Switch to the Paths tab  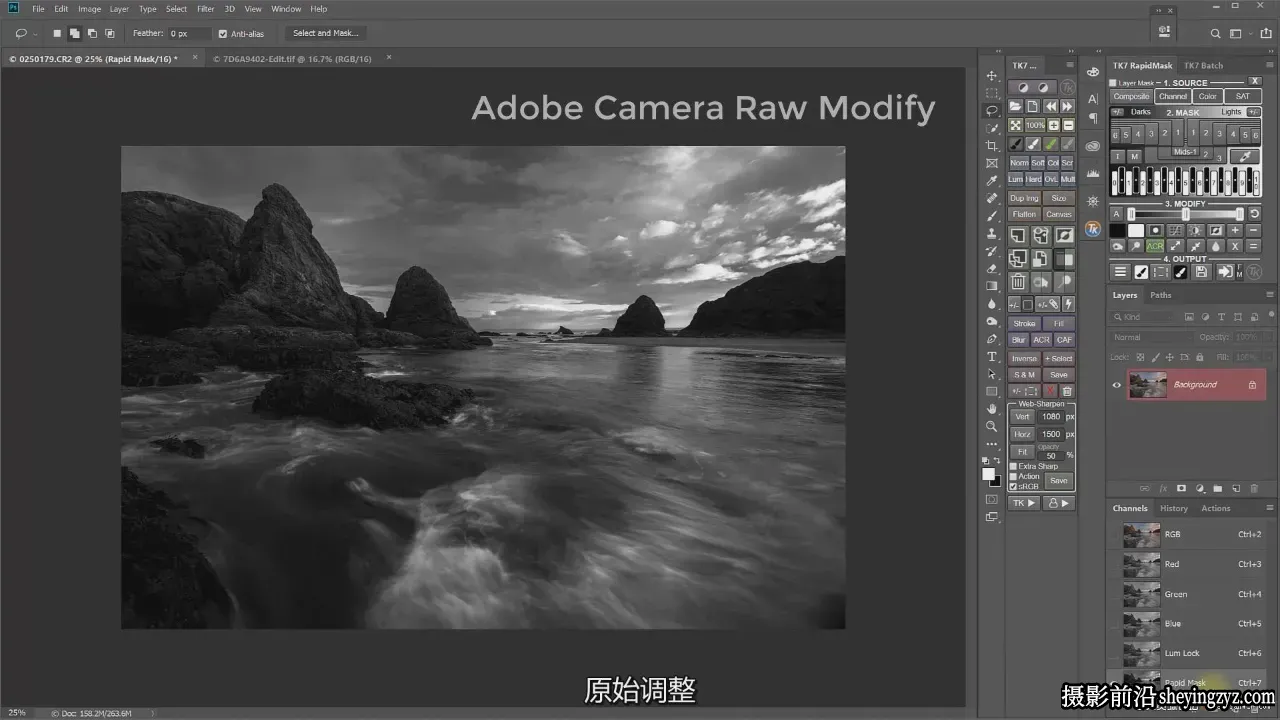[x=1161, y=295]
